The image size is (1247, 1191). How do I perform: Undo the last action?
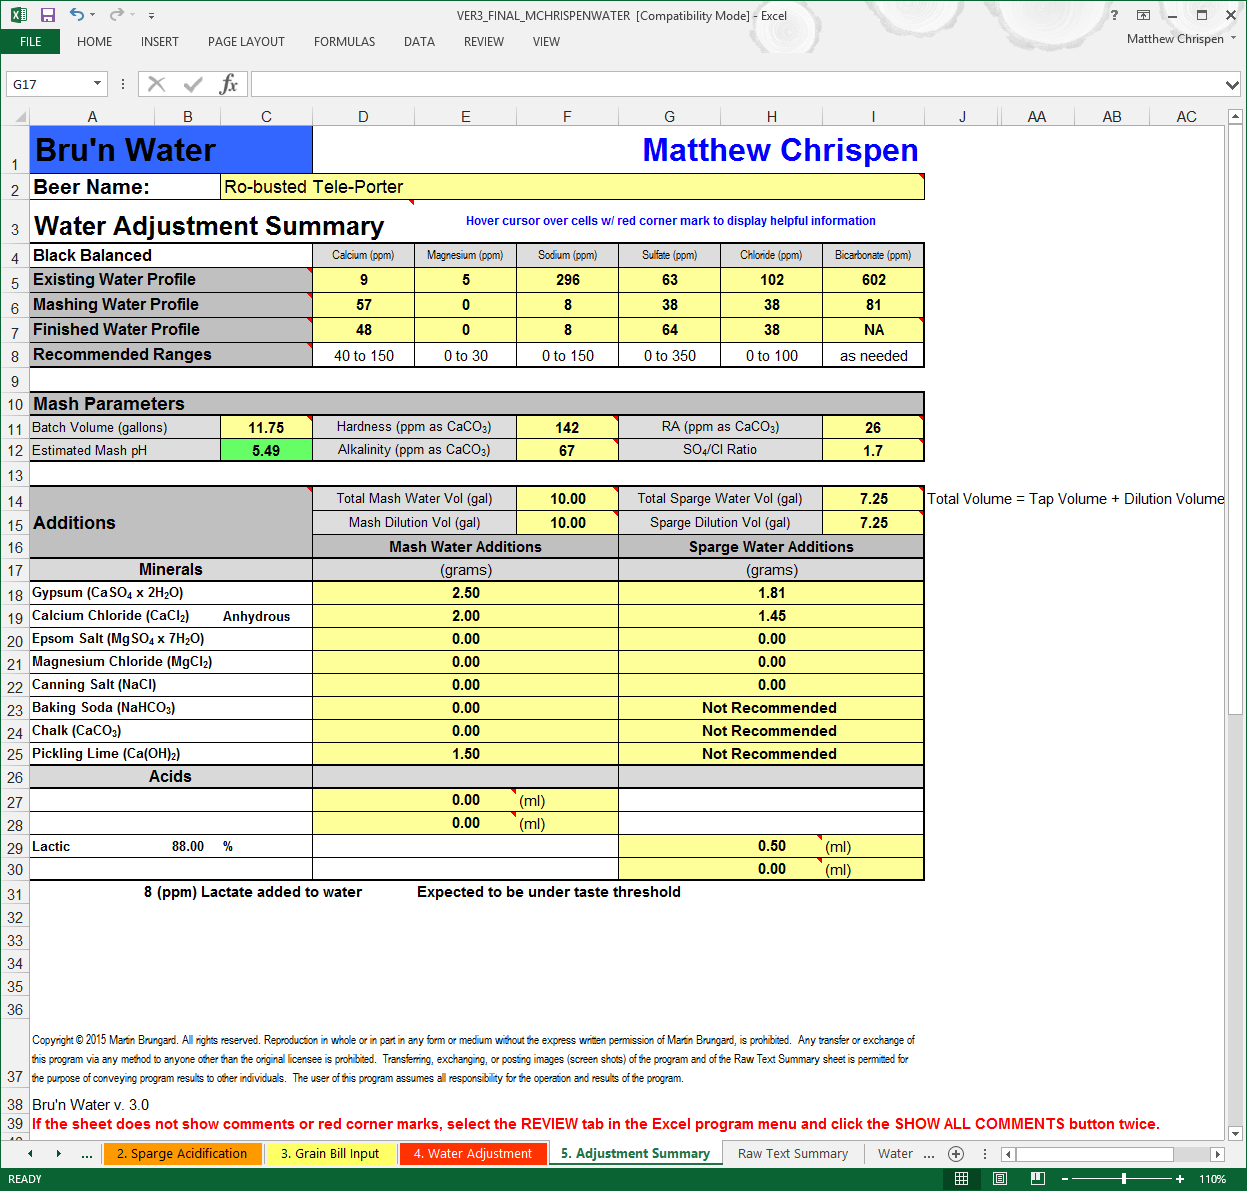pos(78,13)
